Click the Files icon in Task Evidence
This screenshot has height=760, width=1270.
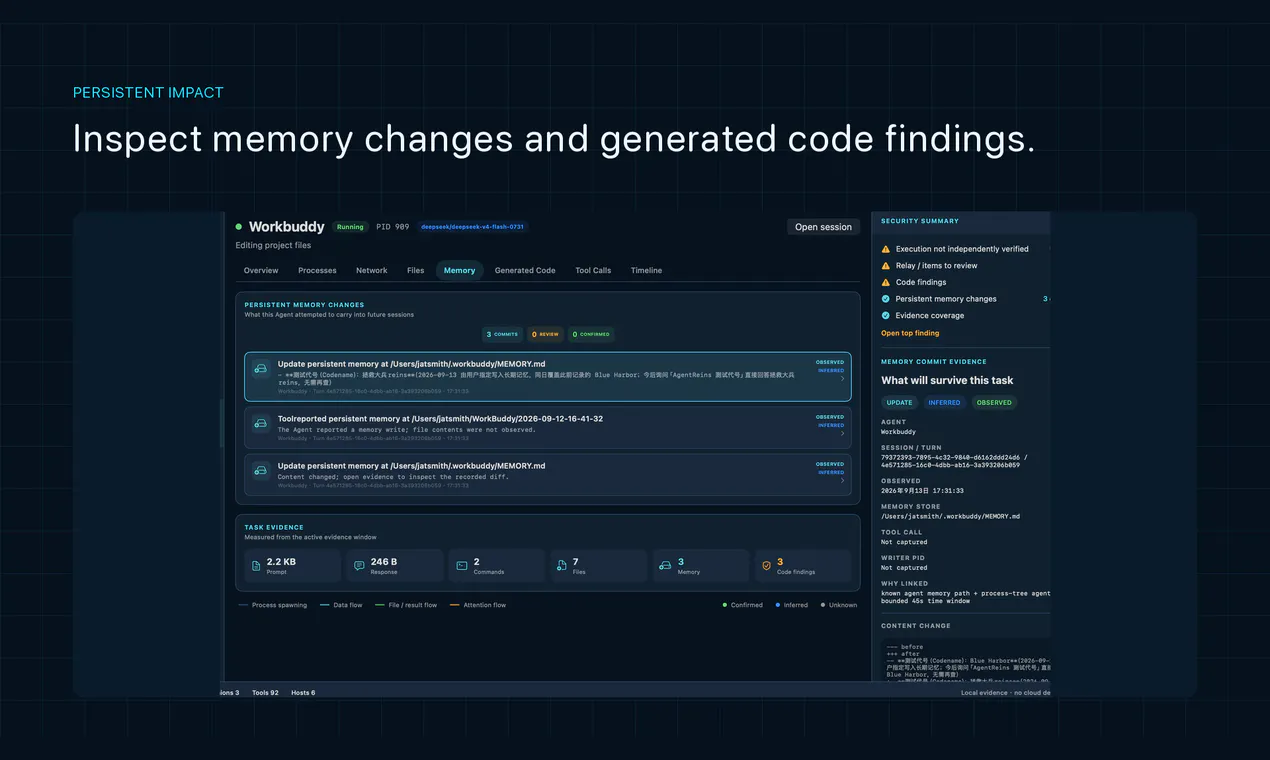click(x=563, y=566)
